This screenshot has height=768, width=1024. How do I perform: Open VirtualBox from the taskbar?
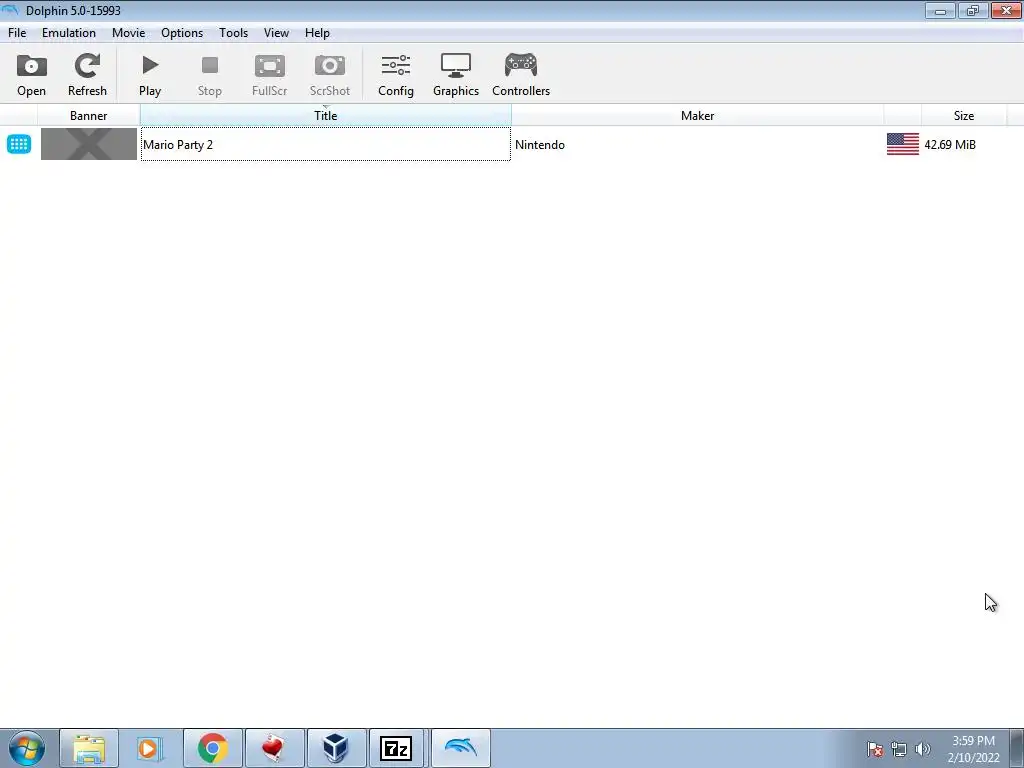(336, 748)
